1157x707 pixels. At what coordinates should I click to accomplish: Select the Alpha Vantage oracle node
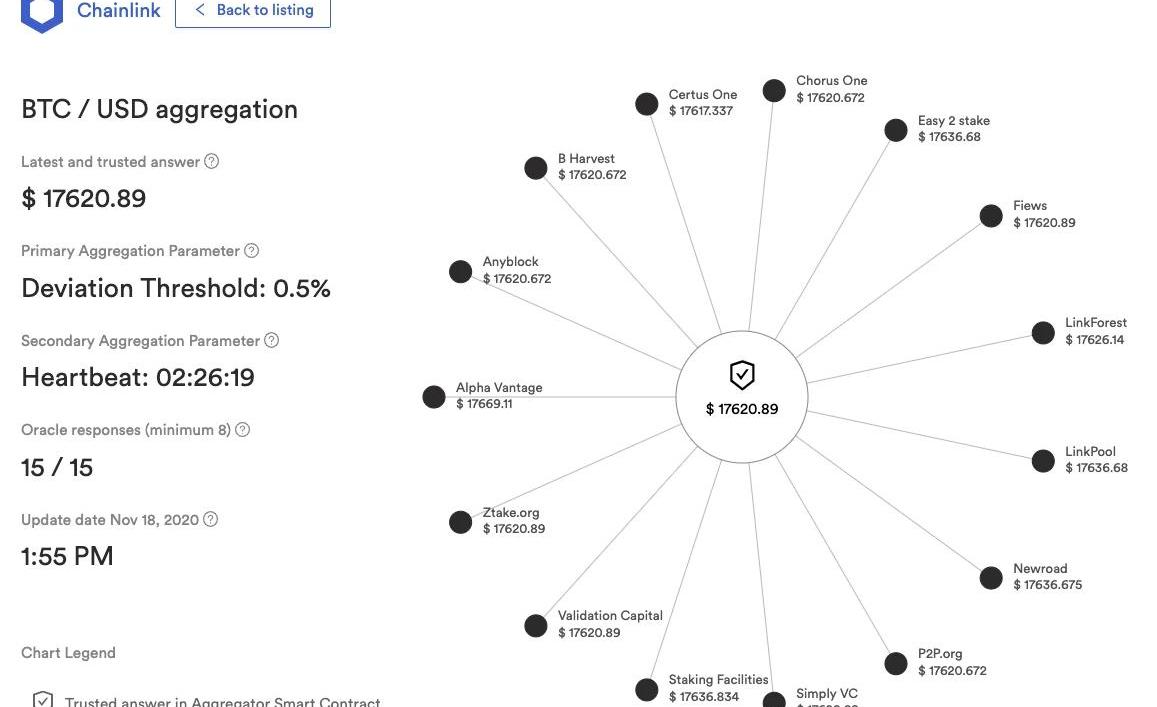tap(434, 396)
